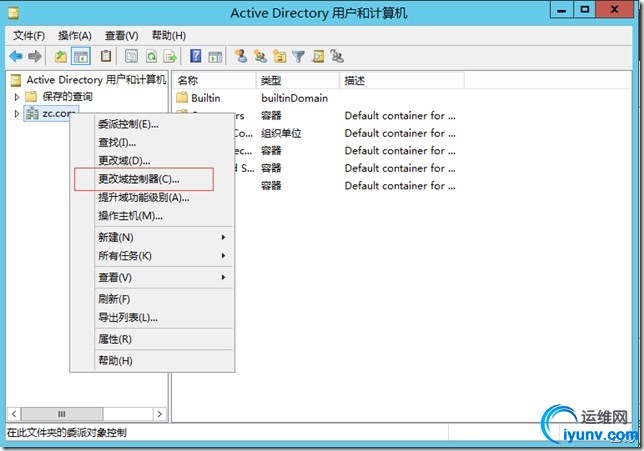Expand the 保存的查询 tree node
Screen dimensions: 644x451
tap(17, 97)
